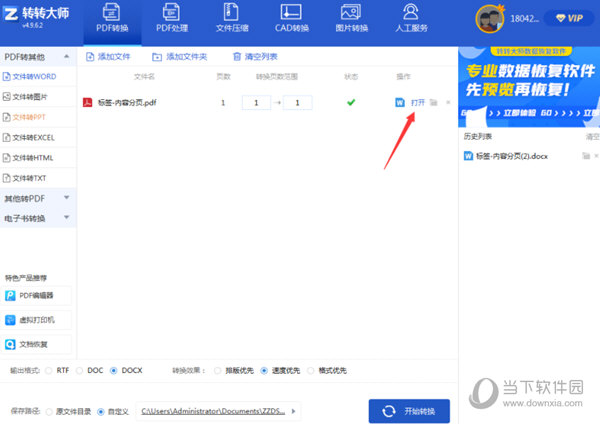Open the 图片转换 tab

point(351,18)
